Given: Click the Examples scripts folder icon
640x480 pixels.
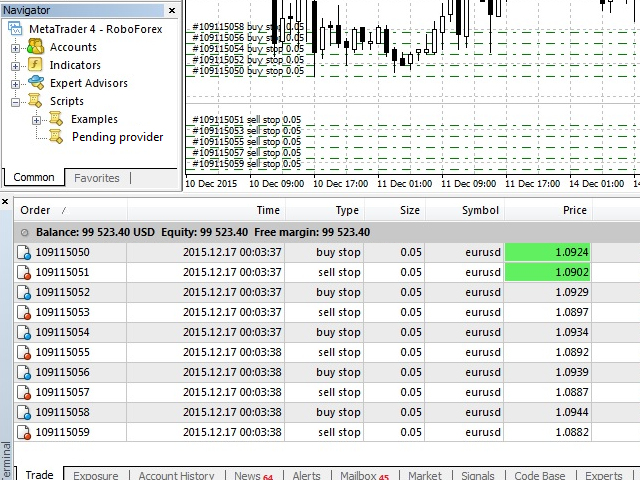Looking at the screenshot, I should click(56, 119).
